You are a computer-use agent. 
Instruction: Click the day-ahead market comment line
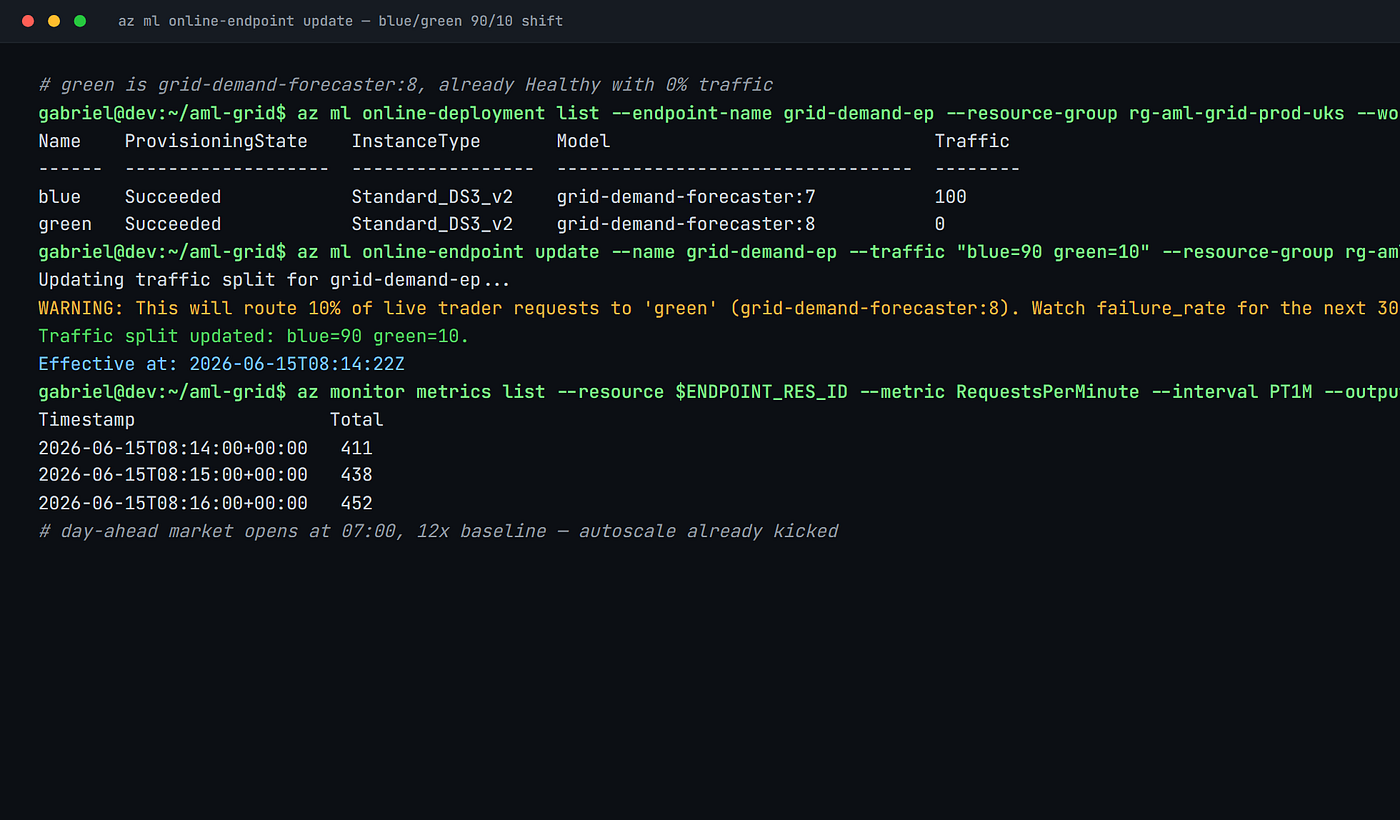coord(438,531)
